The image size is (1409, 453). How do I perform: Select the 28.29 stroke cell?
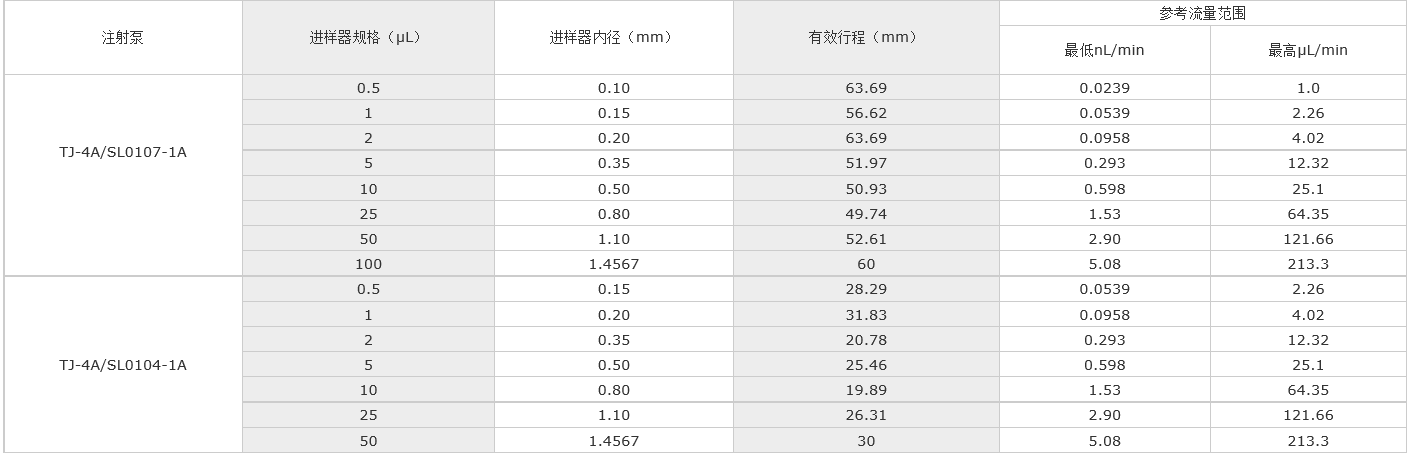coord(865,289)
